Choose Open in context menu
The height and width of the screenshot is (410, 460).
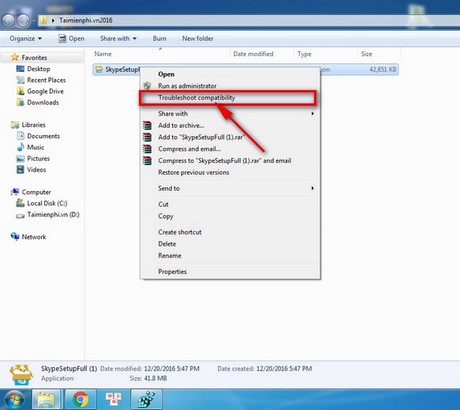(x=166, y=74)
